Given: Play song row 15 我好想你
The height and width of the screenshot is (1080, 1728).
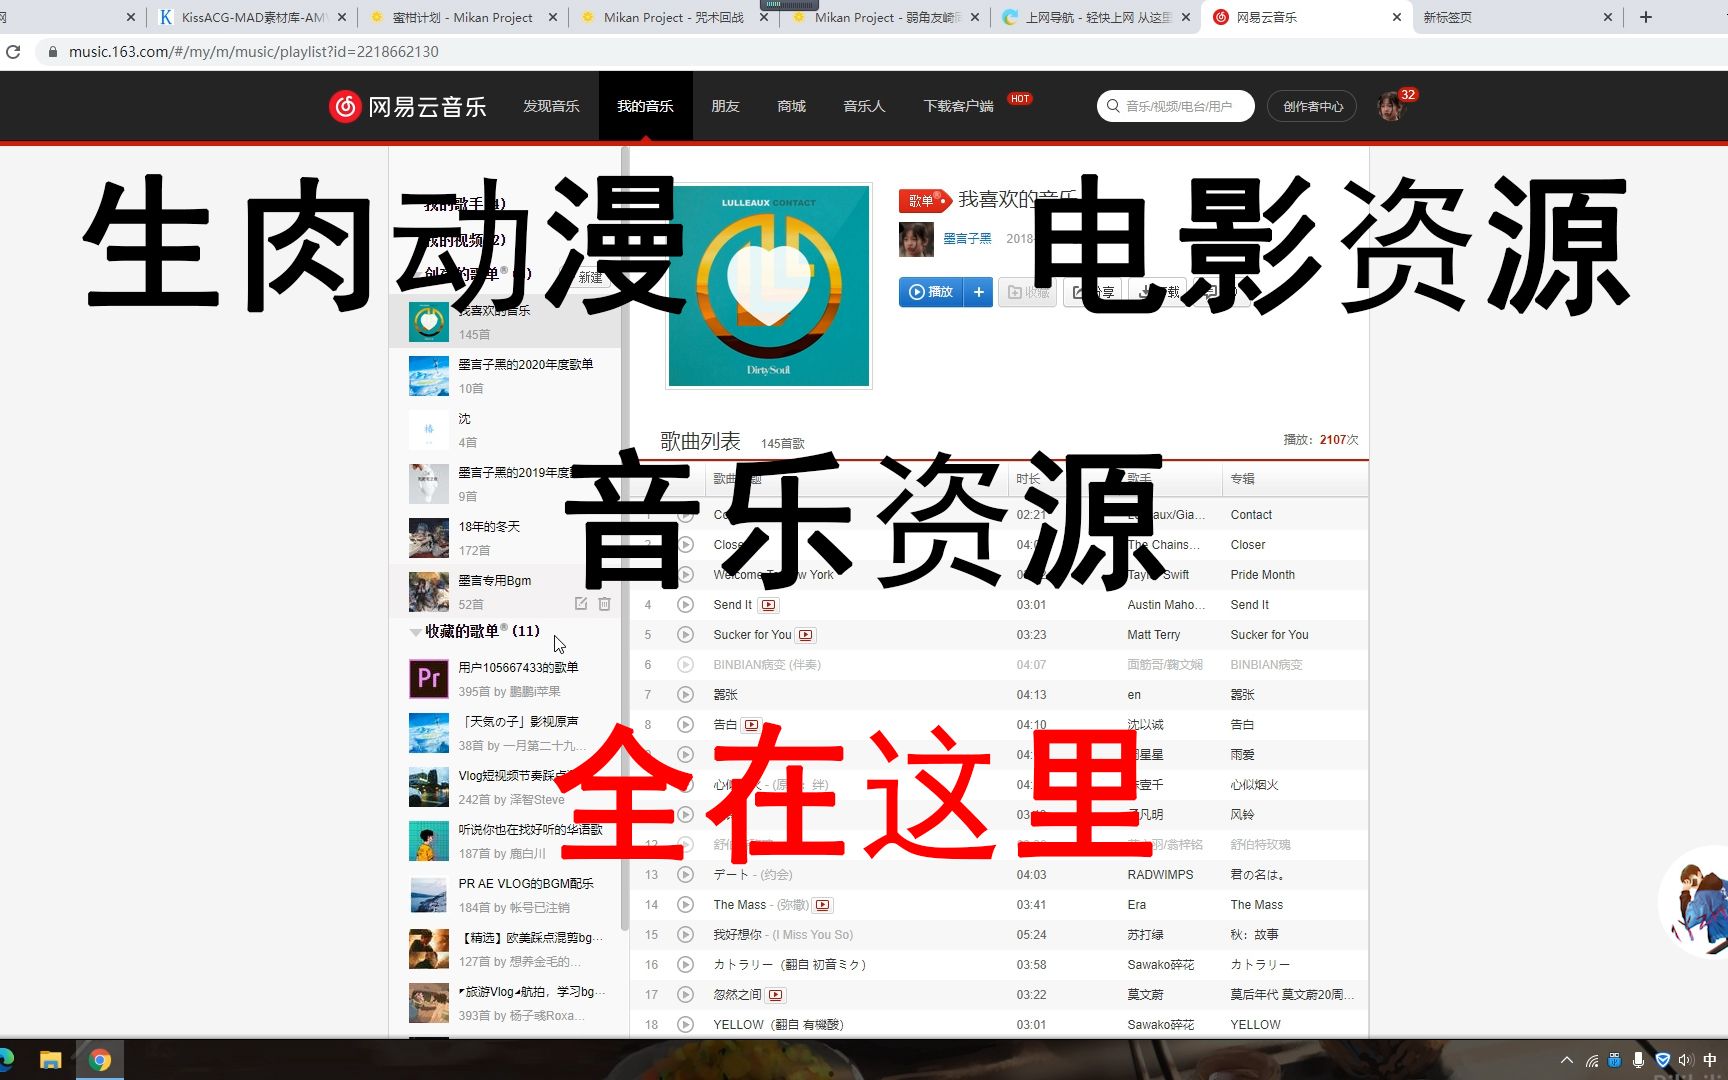Looking at the screenshot, I should 685,935.
